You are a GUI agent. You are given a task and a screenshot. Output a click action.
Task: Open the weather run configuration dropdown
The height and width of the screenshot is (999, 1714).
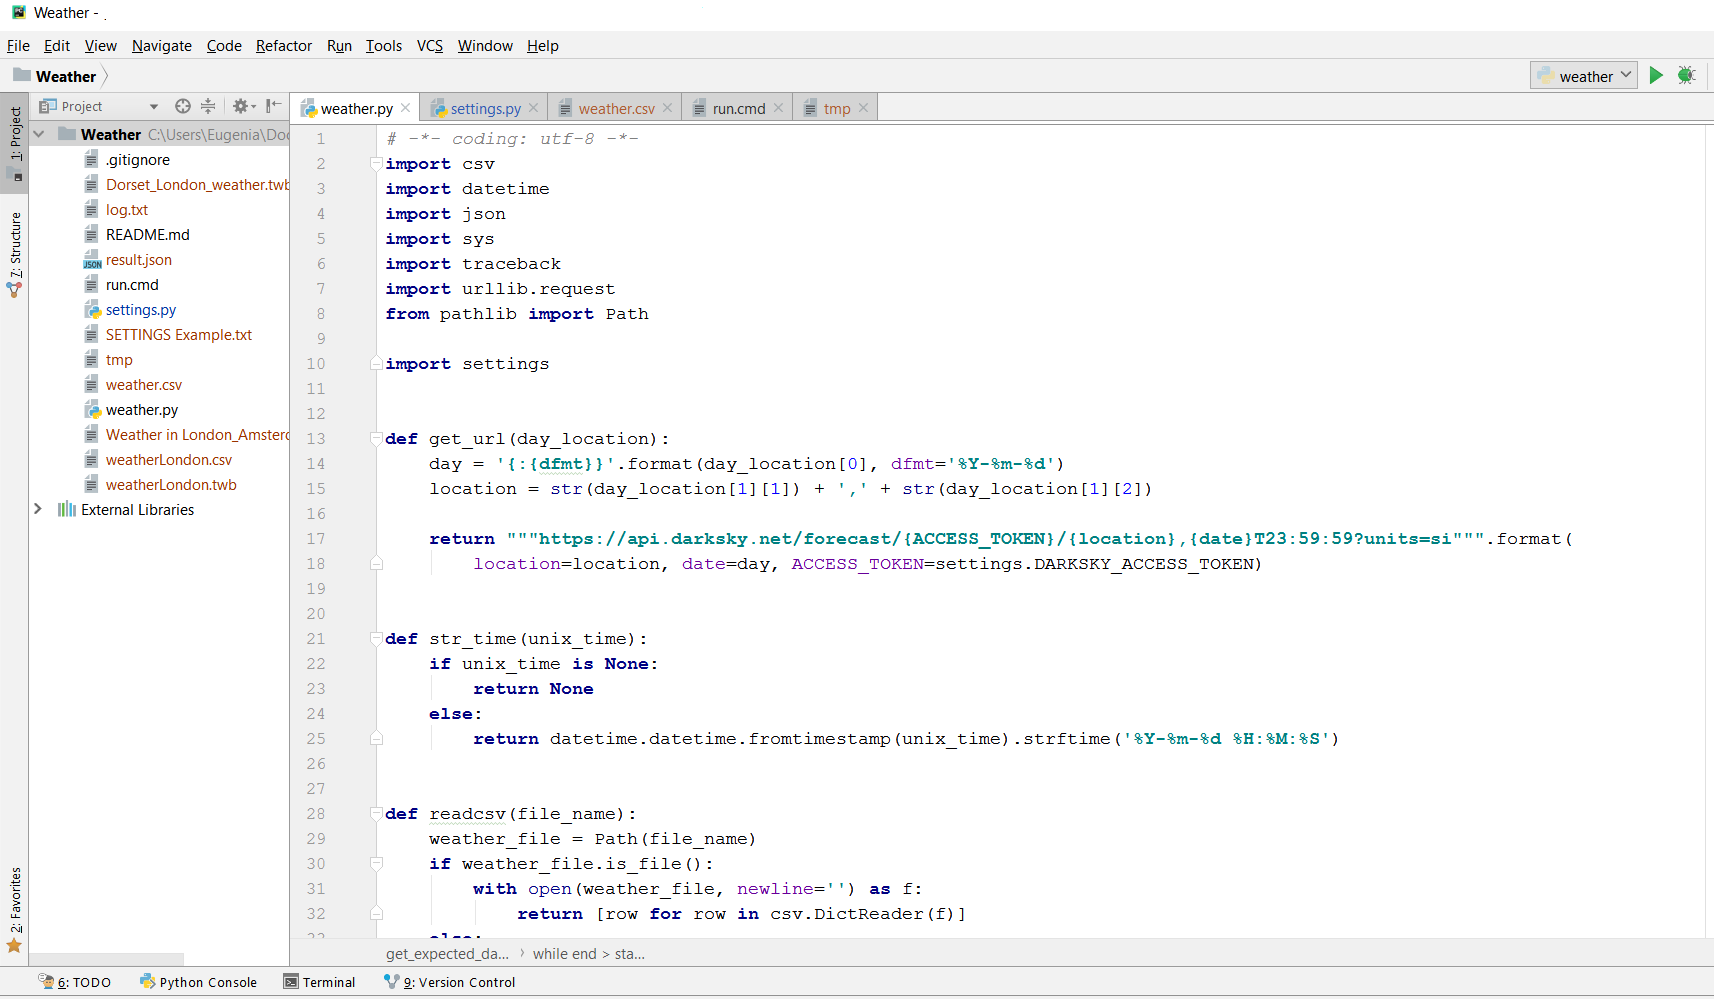(1583, 76)
